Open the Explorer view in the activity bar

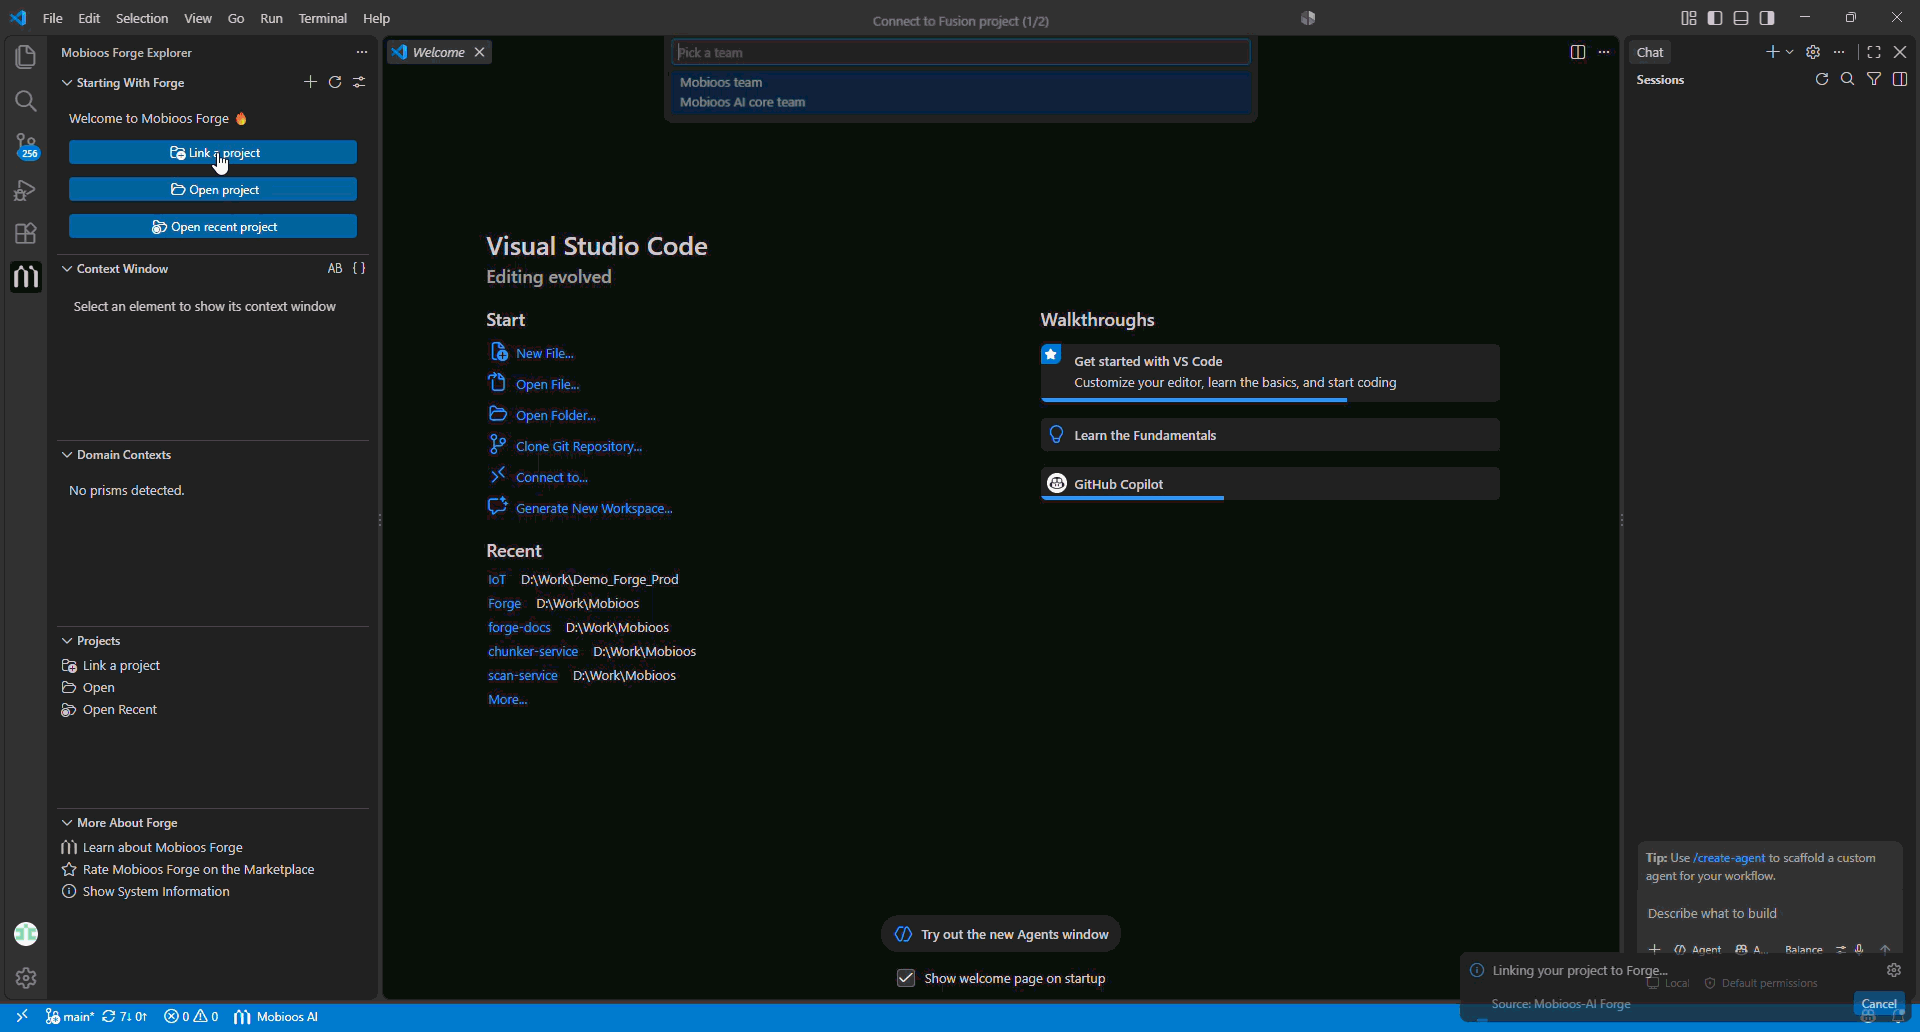click(x=26, y=57)
